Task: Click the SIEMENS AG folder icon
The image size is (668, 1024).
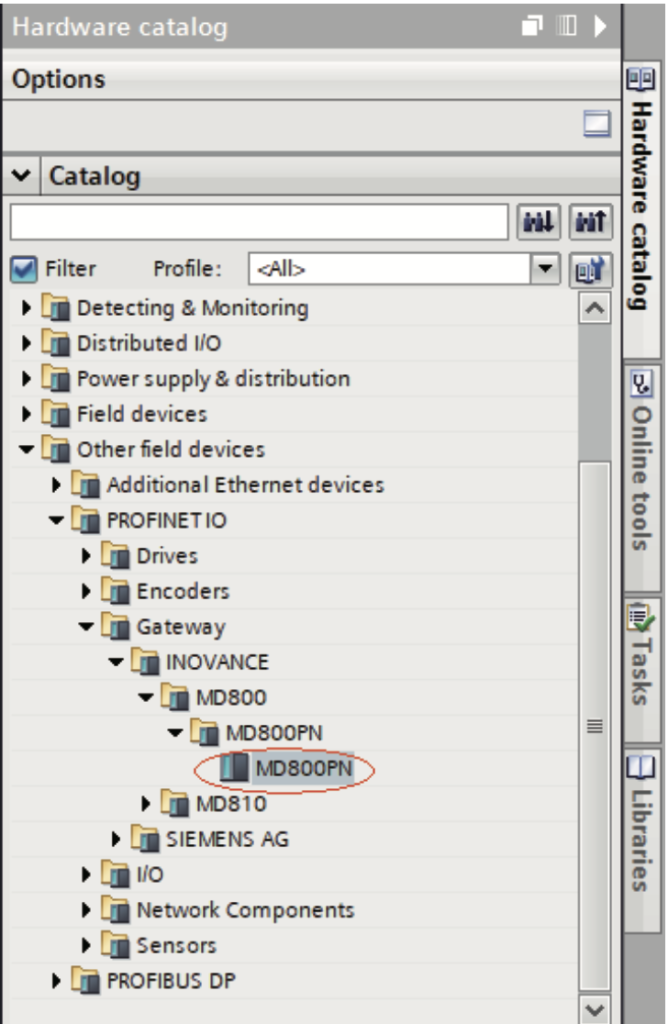Action: (146, 839)
